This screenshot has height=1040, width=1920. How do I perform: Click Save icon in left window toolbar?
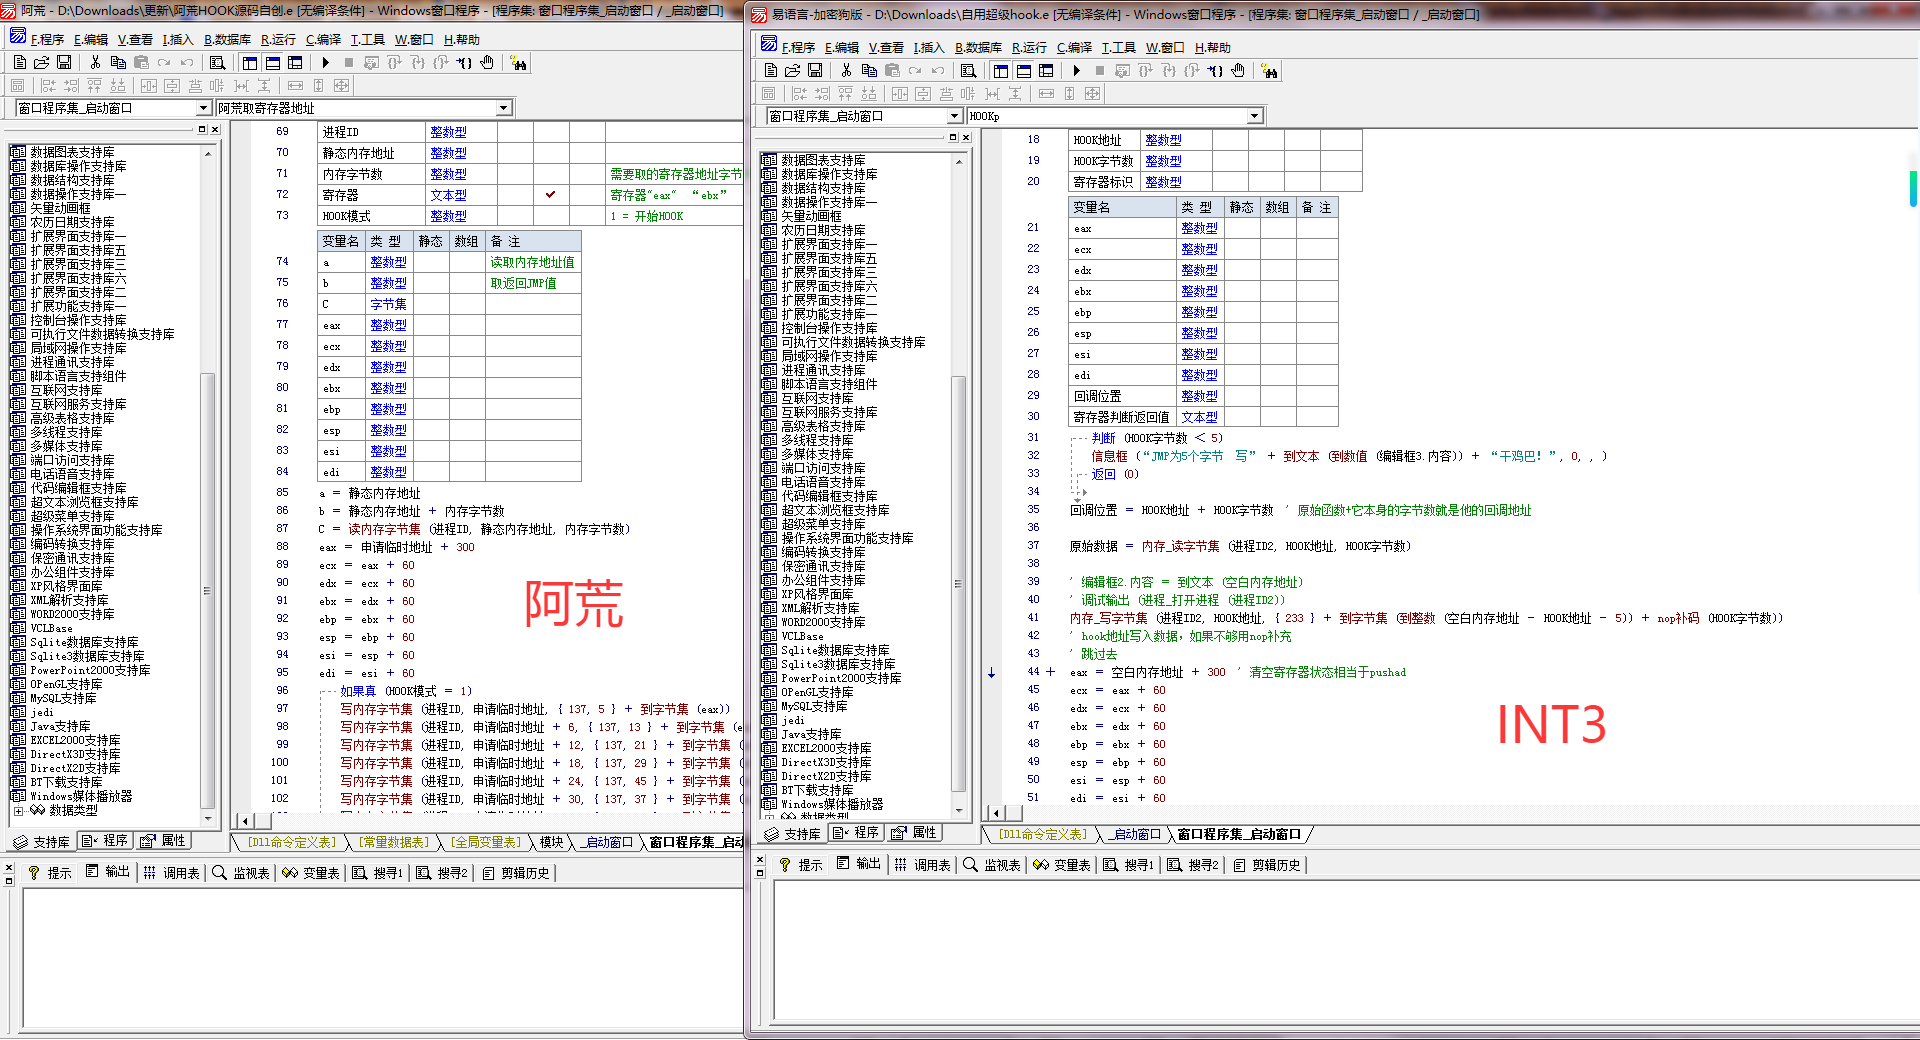tap(64, 63)
